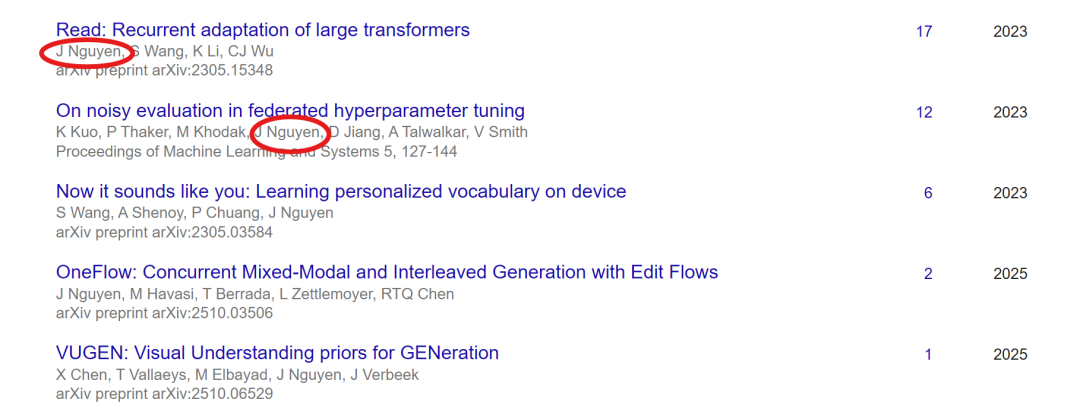
Task: Open "VUGEN: Visual Understanding priors for GENeration"
Action: (277, 353)
